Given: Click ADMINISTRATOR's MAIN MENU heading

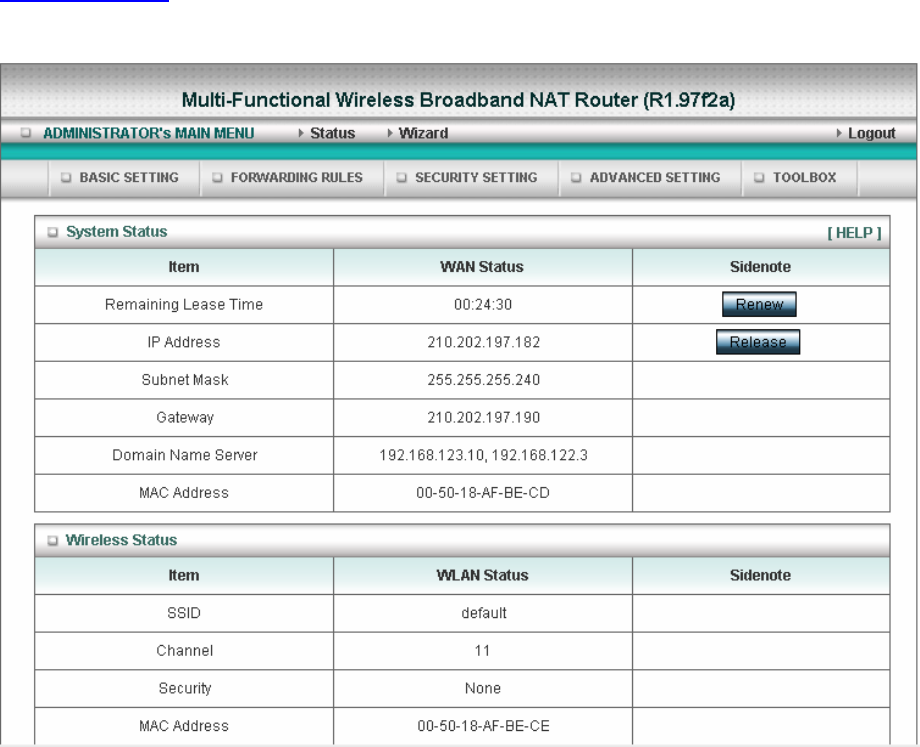Looking at the screenshot, I should pyautogui.click(x=148, y=133).
